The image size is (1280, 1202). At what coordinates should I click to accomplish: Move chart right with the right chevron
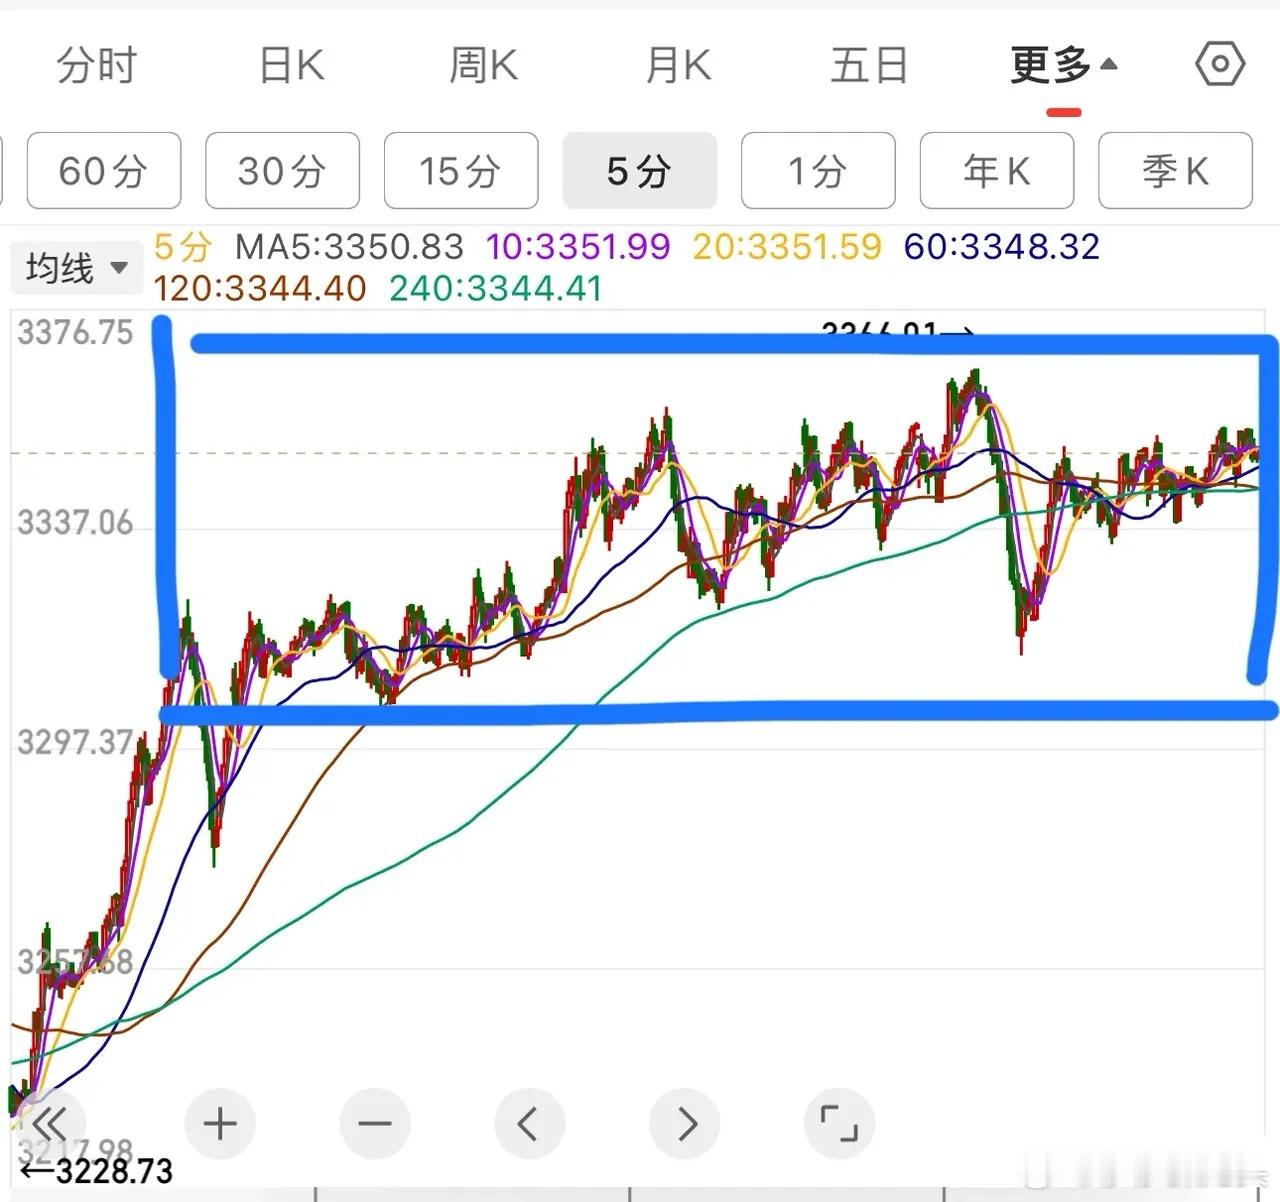(685, 1123)
